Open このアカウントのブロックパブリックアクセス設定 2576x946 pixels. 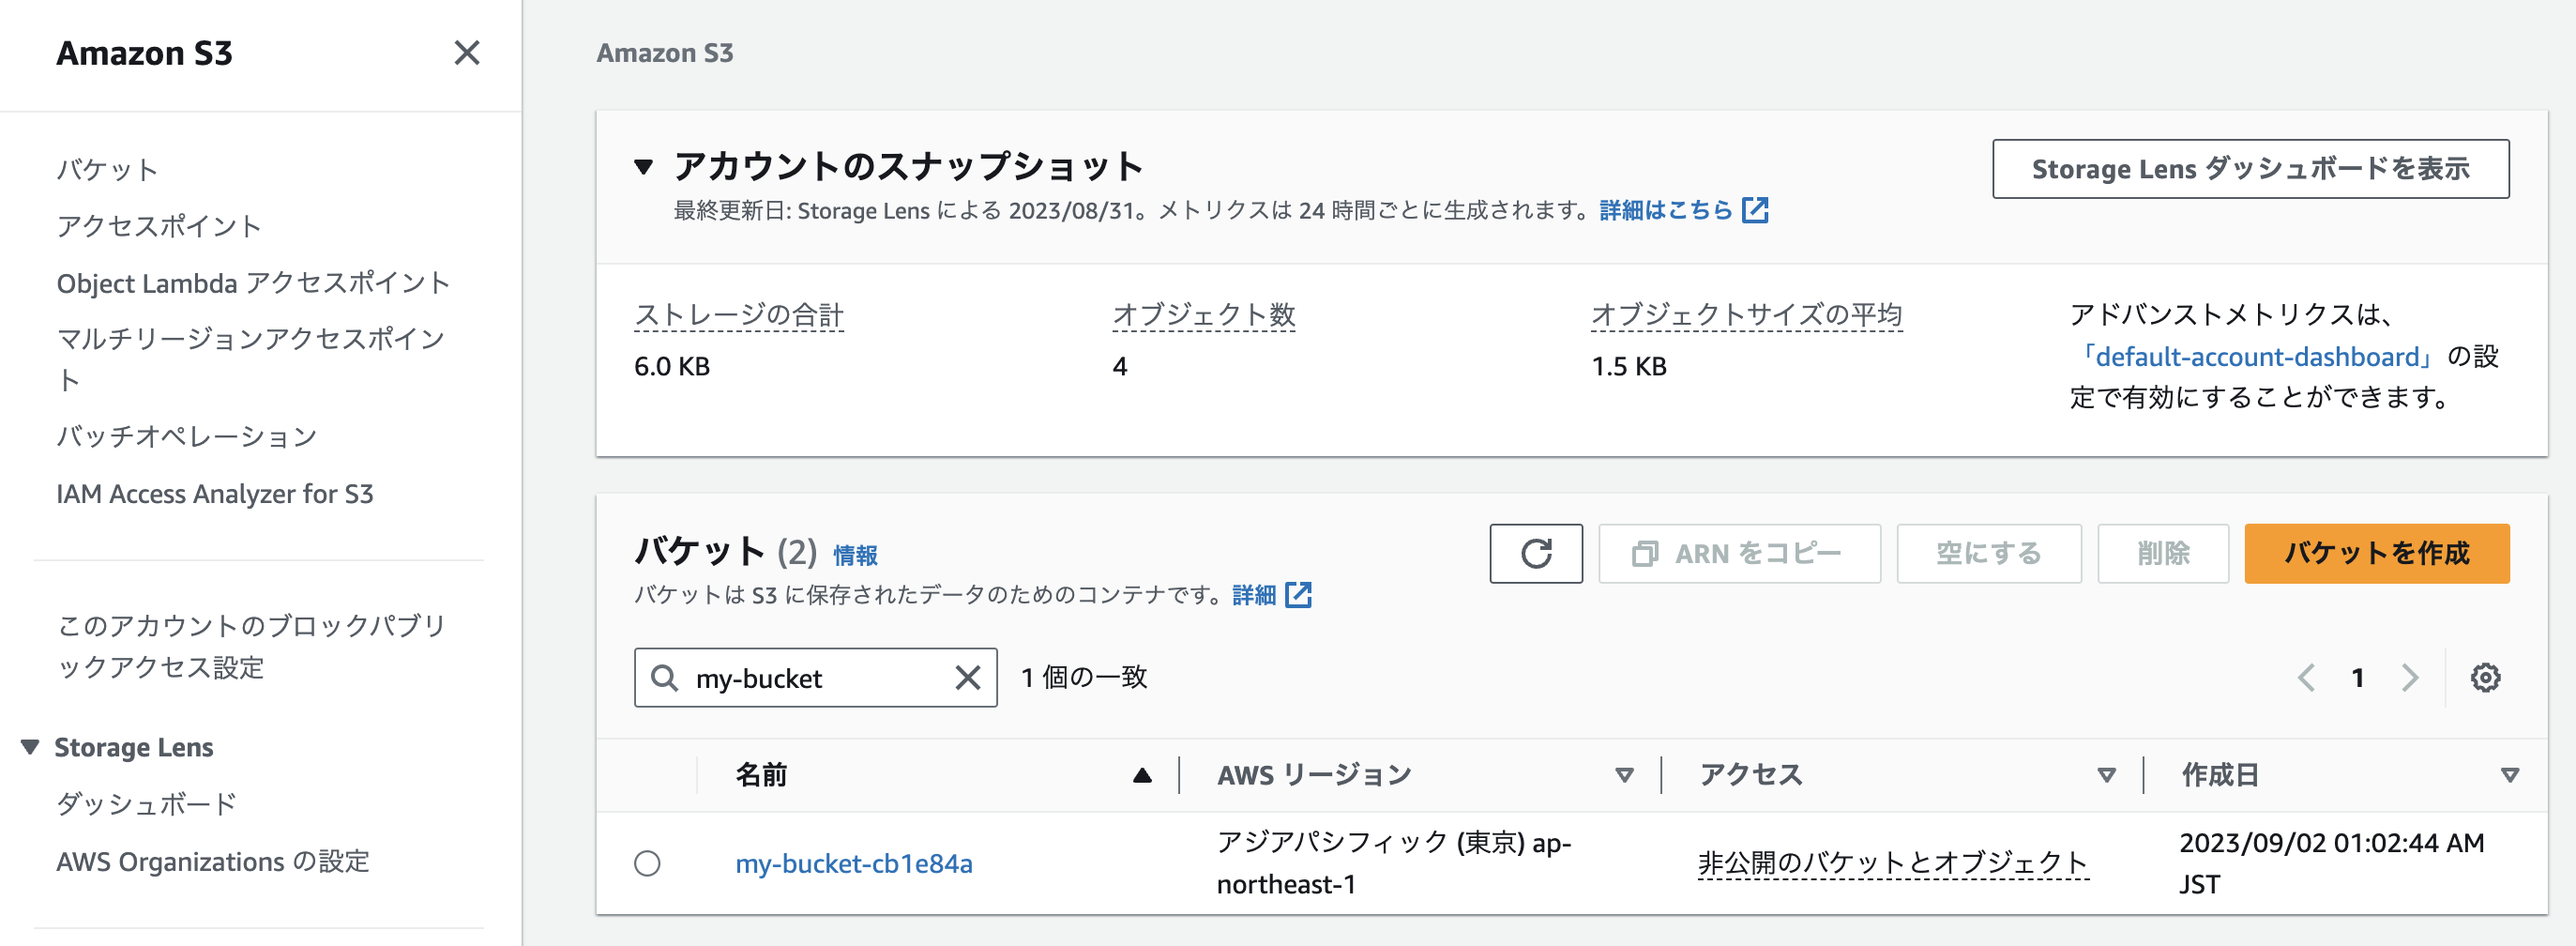click(x=251, y=646)
